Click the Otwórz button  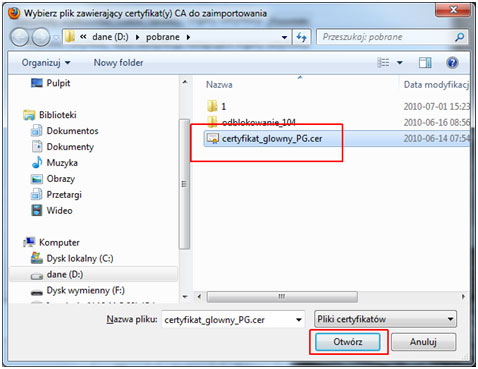point(348,342)
